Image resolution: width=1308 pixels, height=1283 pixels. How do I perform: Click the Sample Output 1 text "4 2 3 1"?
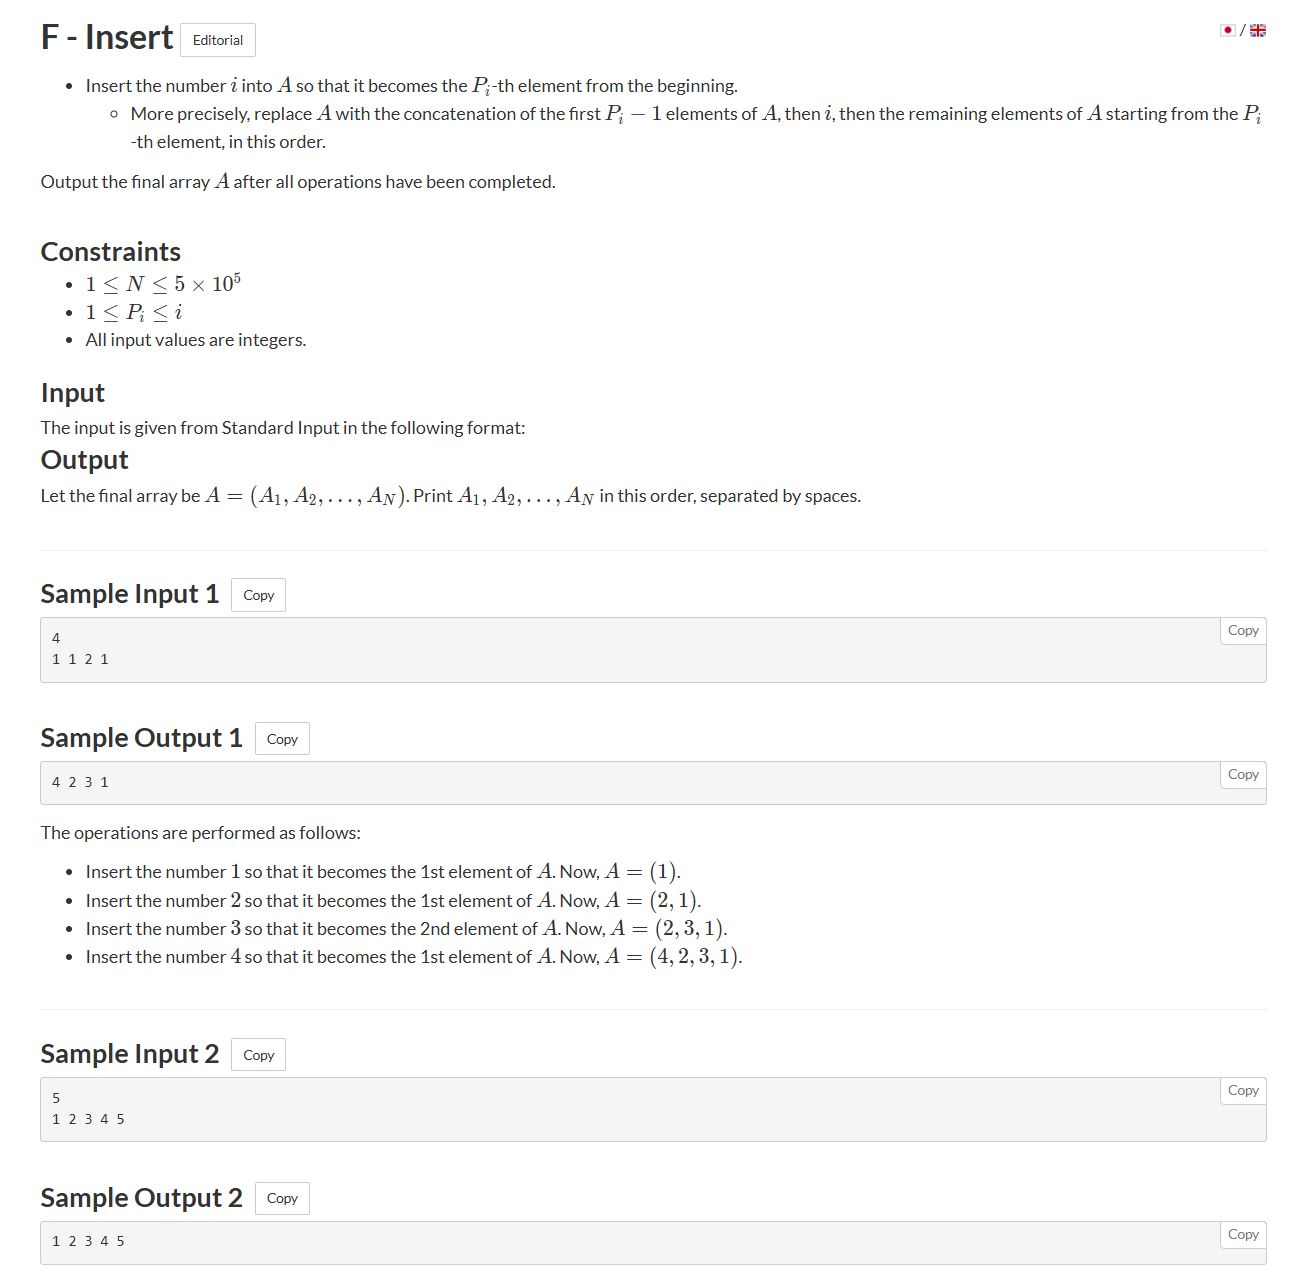[x=80, y=782]
